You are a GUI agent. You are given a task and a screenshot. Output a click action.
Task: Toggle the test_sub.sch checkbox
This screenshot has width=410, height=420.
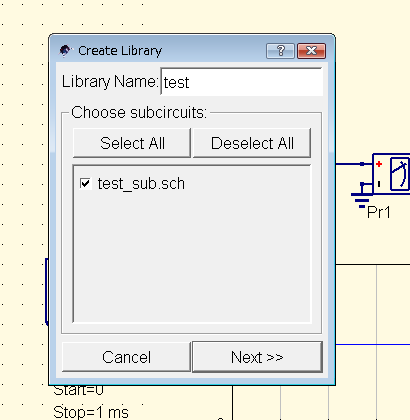point(86,183)
